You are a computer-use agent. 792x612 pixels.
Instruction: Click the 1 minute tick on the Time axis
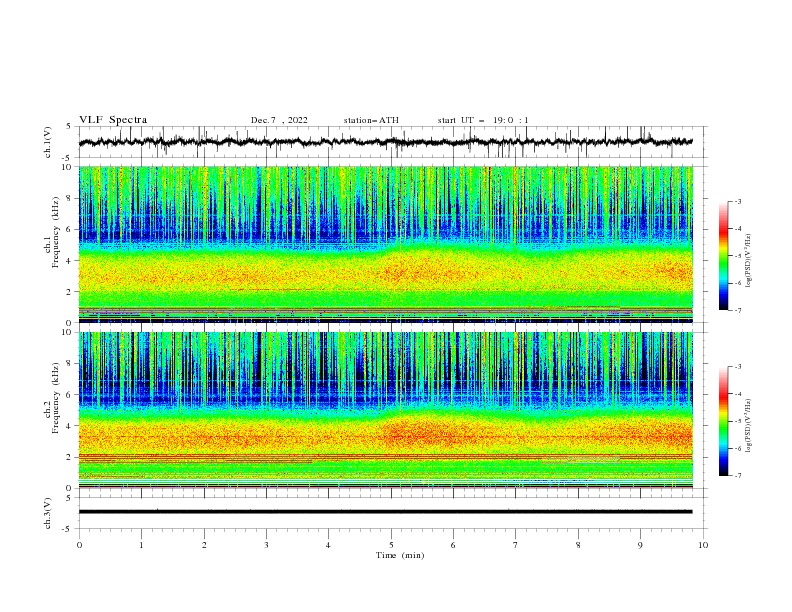[141, 545]
